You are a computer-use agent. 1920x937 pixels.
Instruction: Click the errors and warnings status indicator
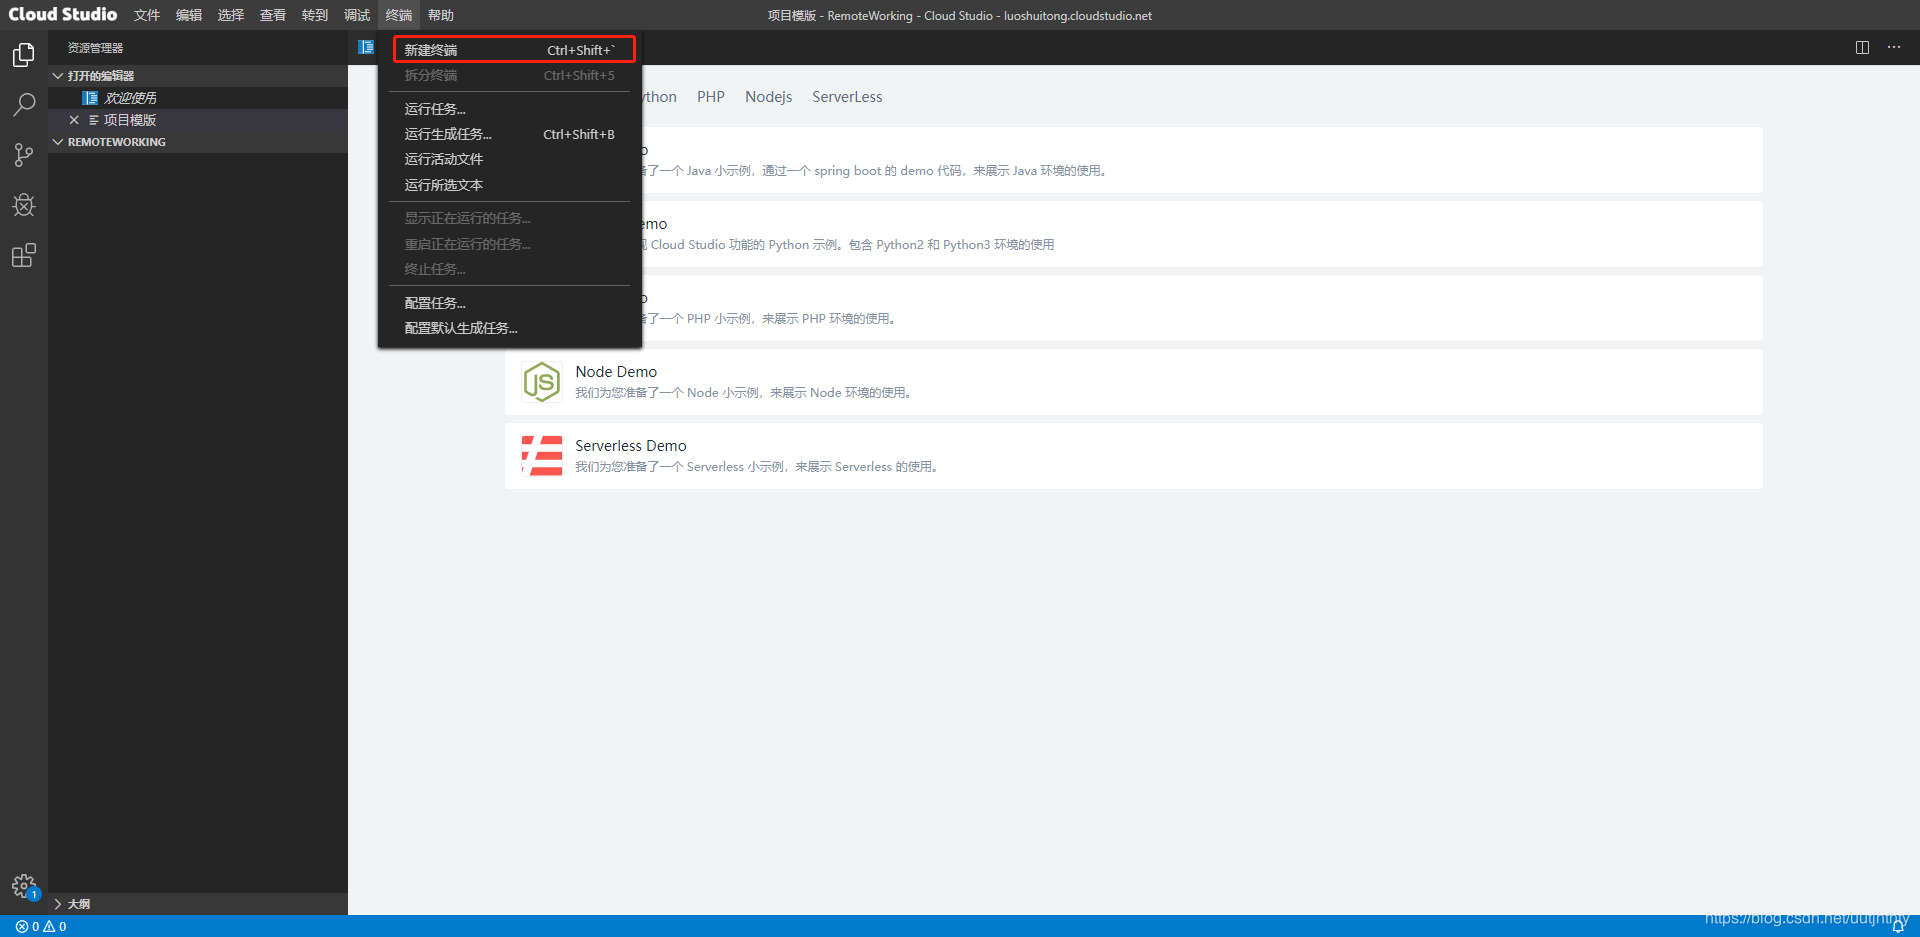click(41, 926)
